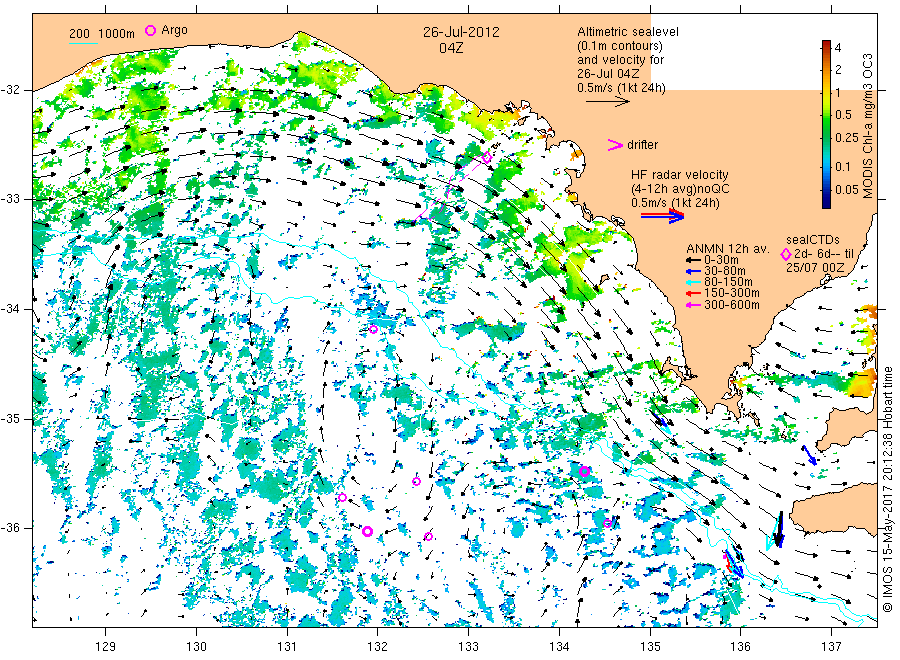Click the -36 latitude axis label
Screen dimensions: 900x660
click(10, 528)
